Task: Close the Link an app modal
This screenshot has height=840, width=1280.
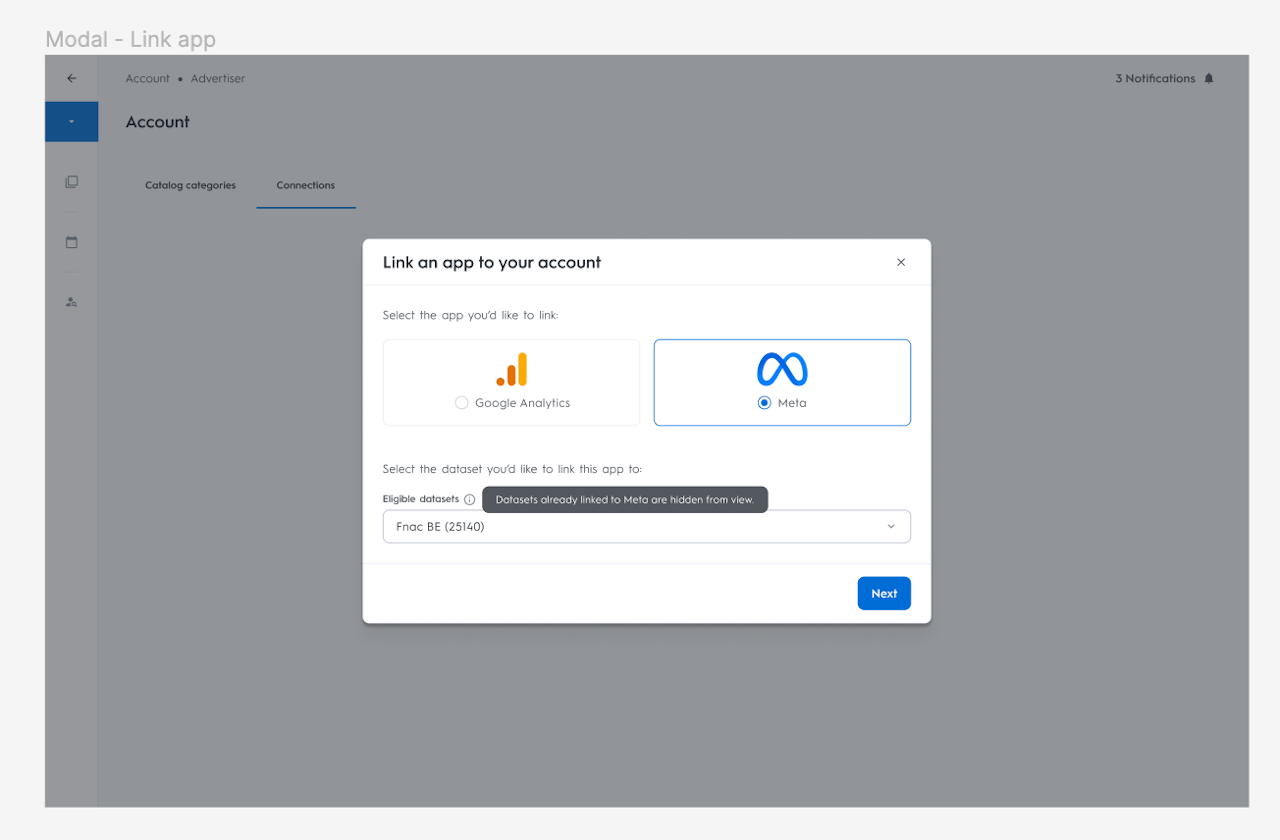Action: tap(901, 262)
